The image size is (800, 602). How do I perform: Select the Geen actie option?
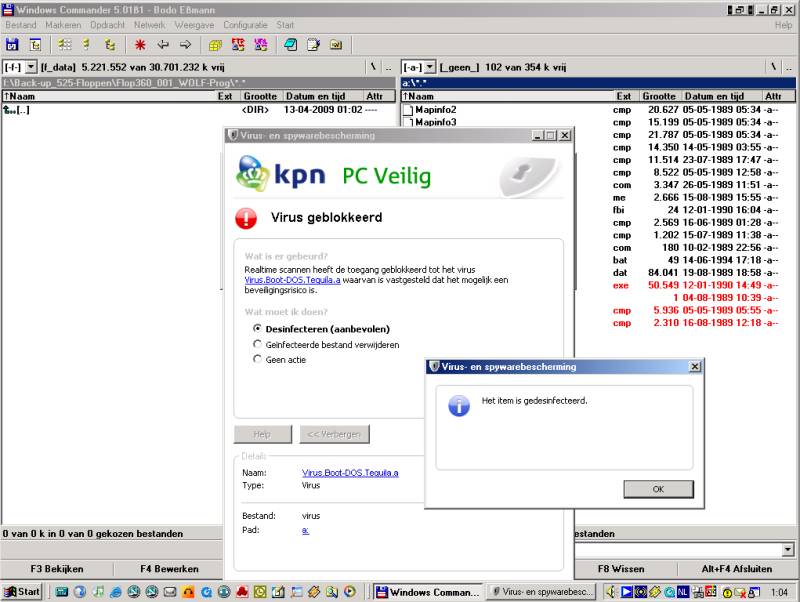[x=280, y=360]
